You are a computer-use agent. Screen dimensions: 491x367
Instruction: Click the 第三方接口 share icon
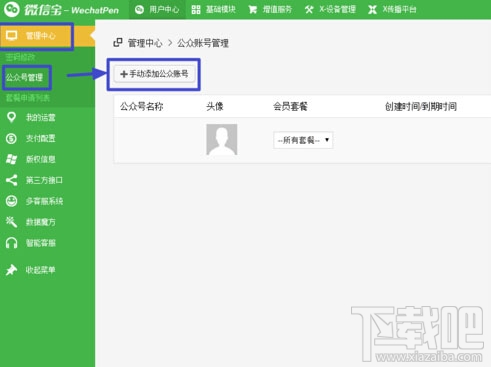tap(11, 180)
